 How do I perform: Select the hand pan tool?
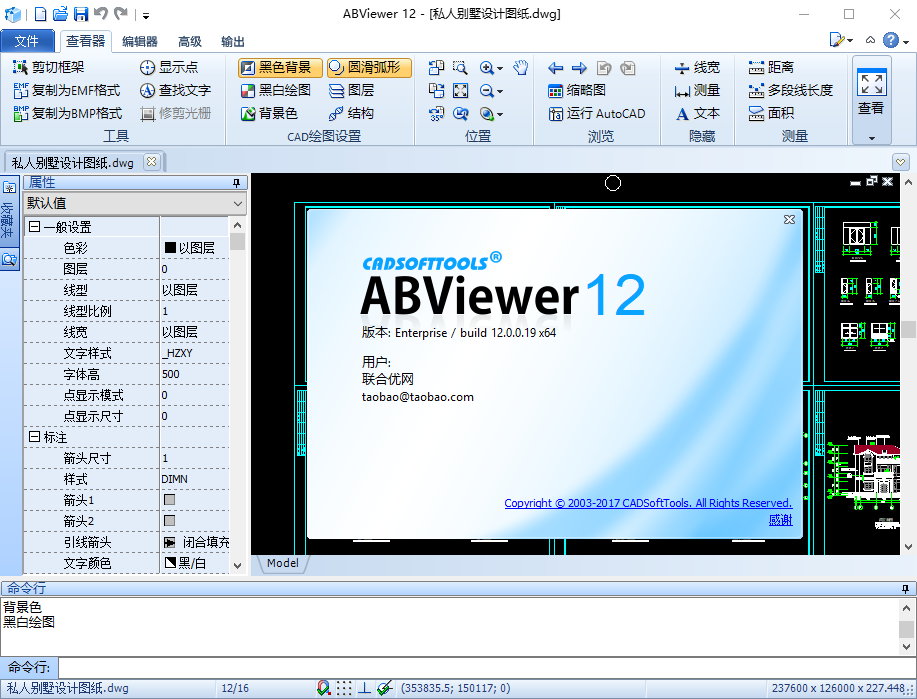[520, 68]
